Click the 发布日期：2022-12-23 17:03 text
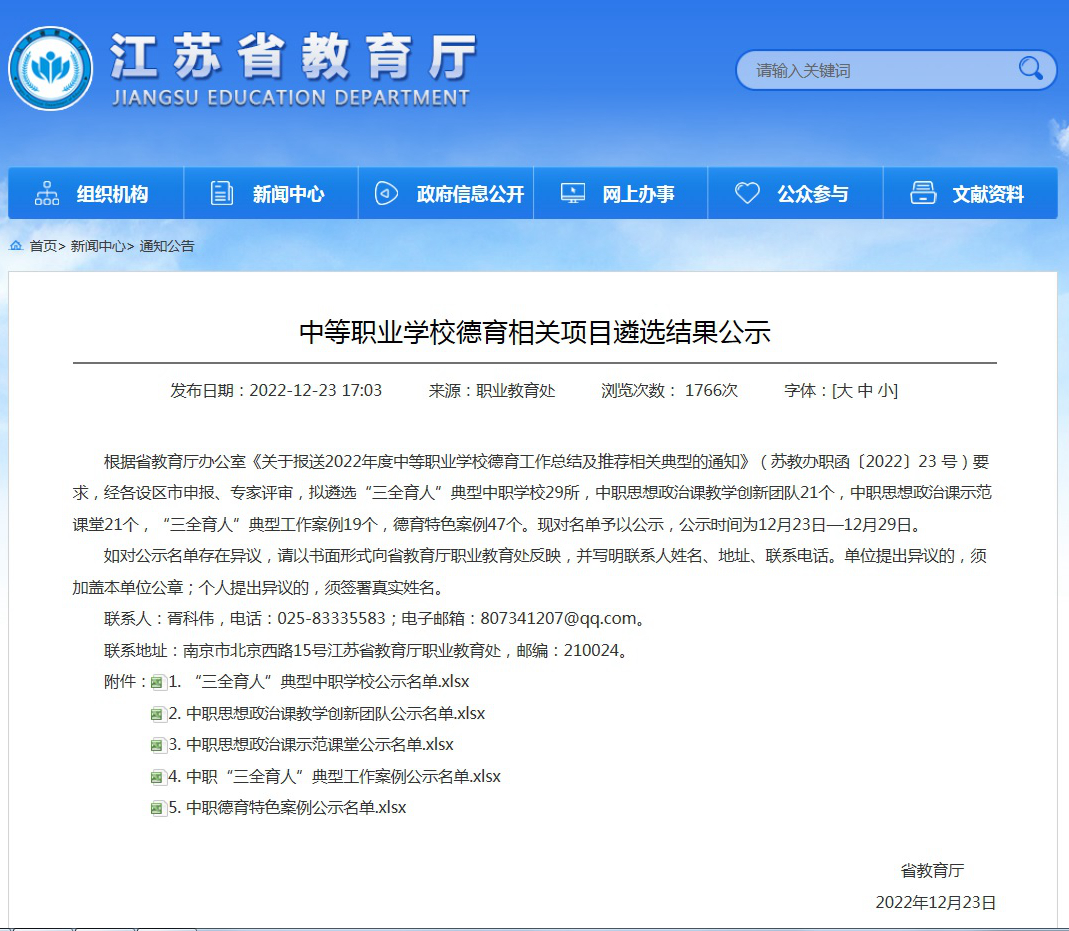Image resolution: width=1069 pixels, height=931 pixels. click(x=276, y=391)
